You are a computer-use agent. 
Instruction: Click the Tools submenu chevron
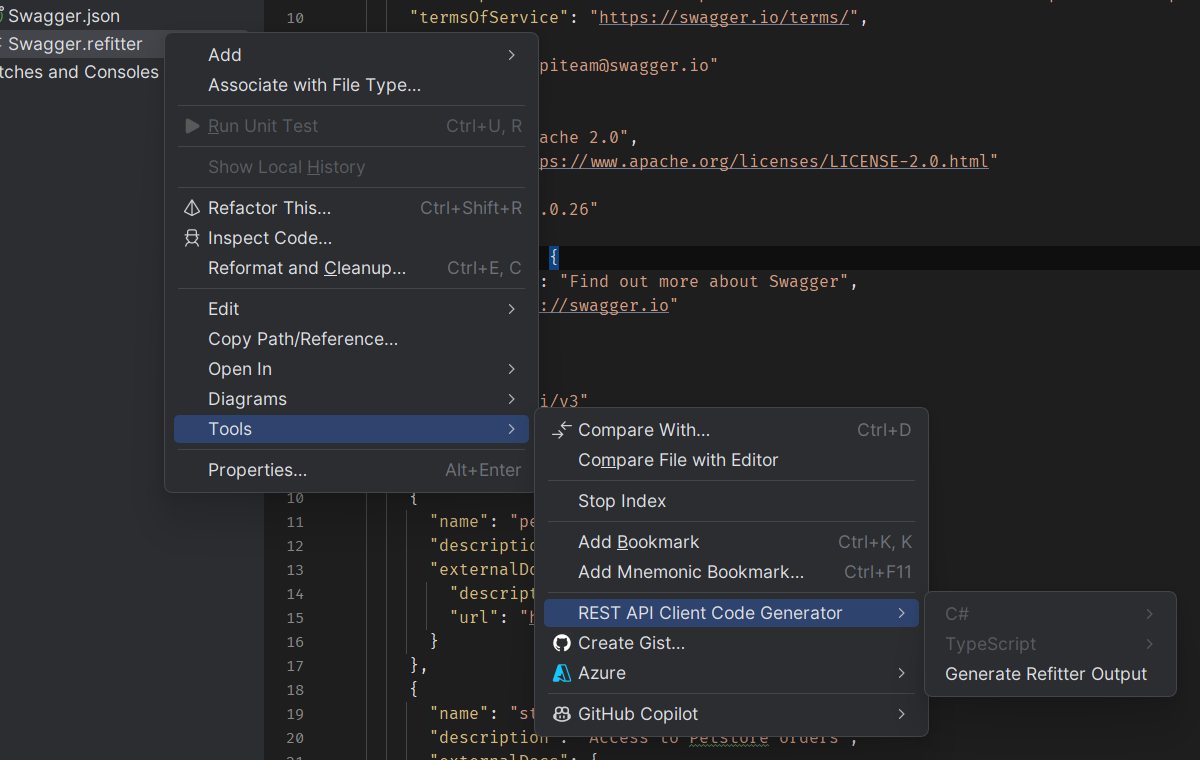click(512, 429)
